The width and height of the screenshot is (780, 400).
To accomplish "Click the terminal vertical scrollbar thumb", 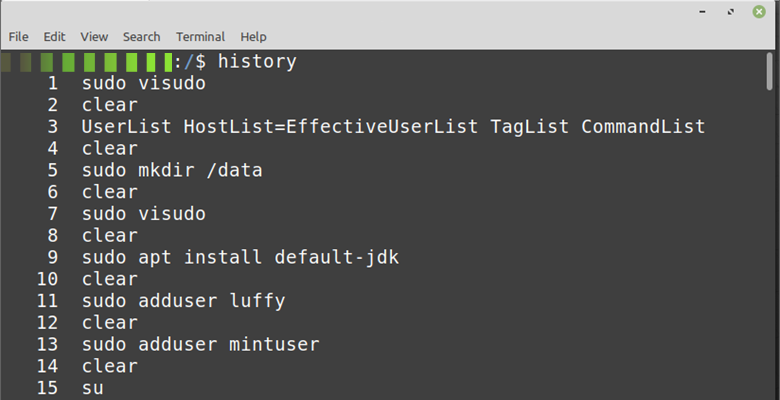I will tap(770, 72).
